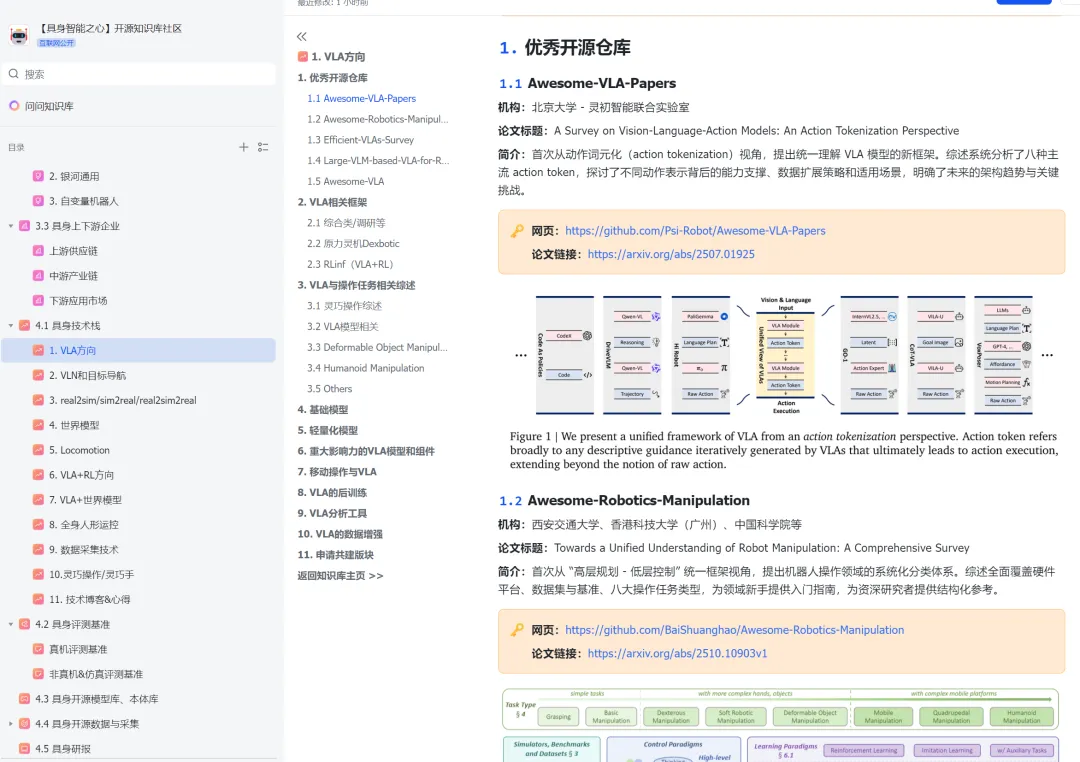
Task: Click the doc icon beside 9. 数据采集技术
Action: point(39,549)
